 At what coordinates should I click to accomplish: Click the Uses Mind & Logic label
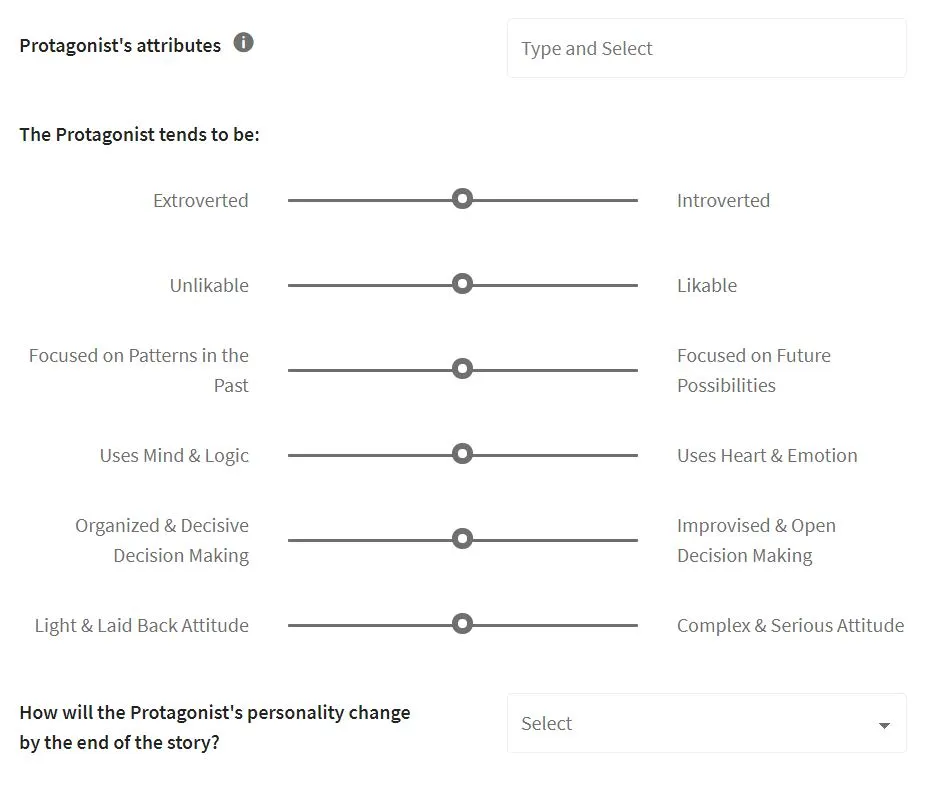click(174, 455)
